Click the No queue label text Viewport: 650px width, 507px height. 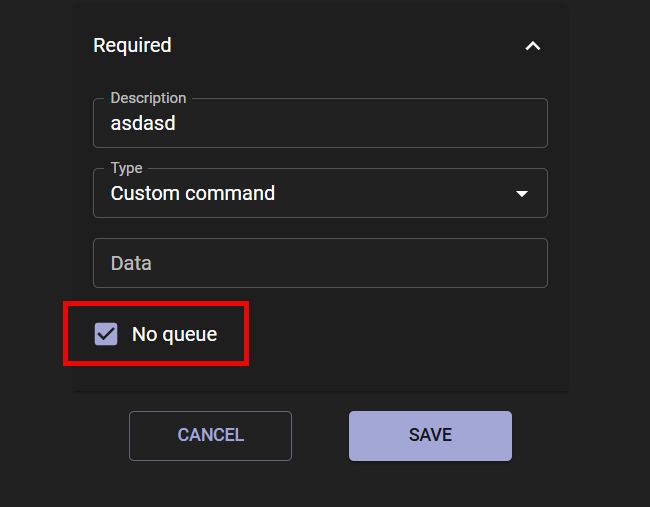[x=174, y=334]
